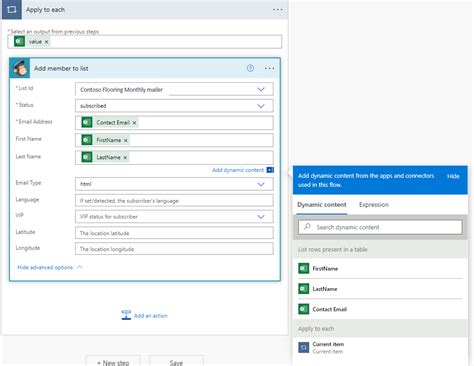The height and width of the screenshot is (366, 474).
Task: Click the Add dynamic content link
Action: click(x=238, y=170)
